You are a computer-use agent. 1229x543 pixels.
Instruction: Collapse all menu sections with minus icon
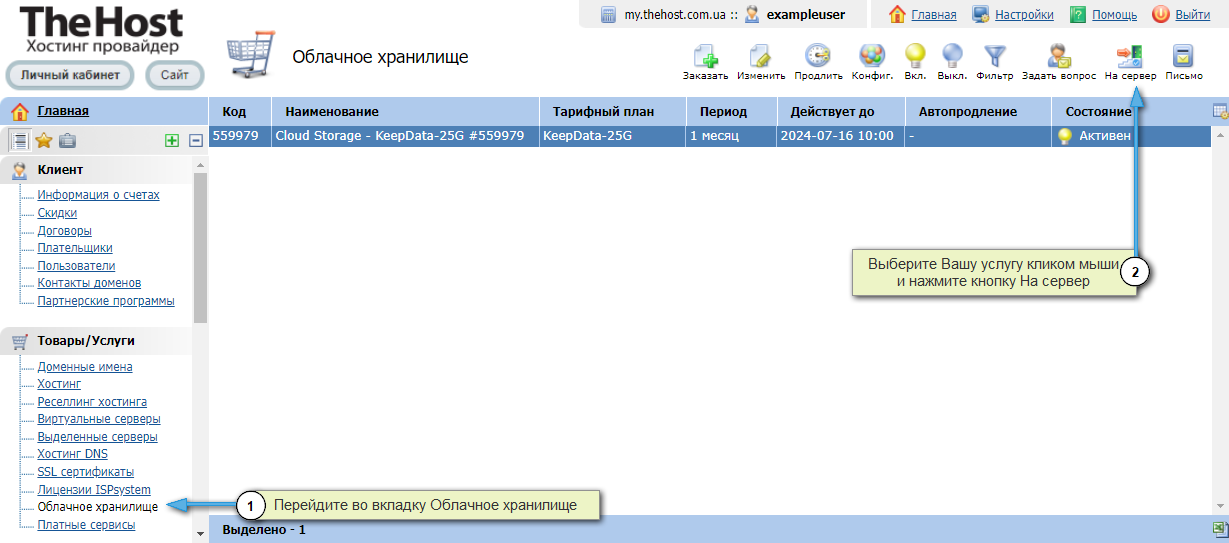[196, 141]
